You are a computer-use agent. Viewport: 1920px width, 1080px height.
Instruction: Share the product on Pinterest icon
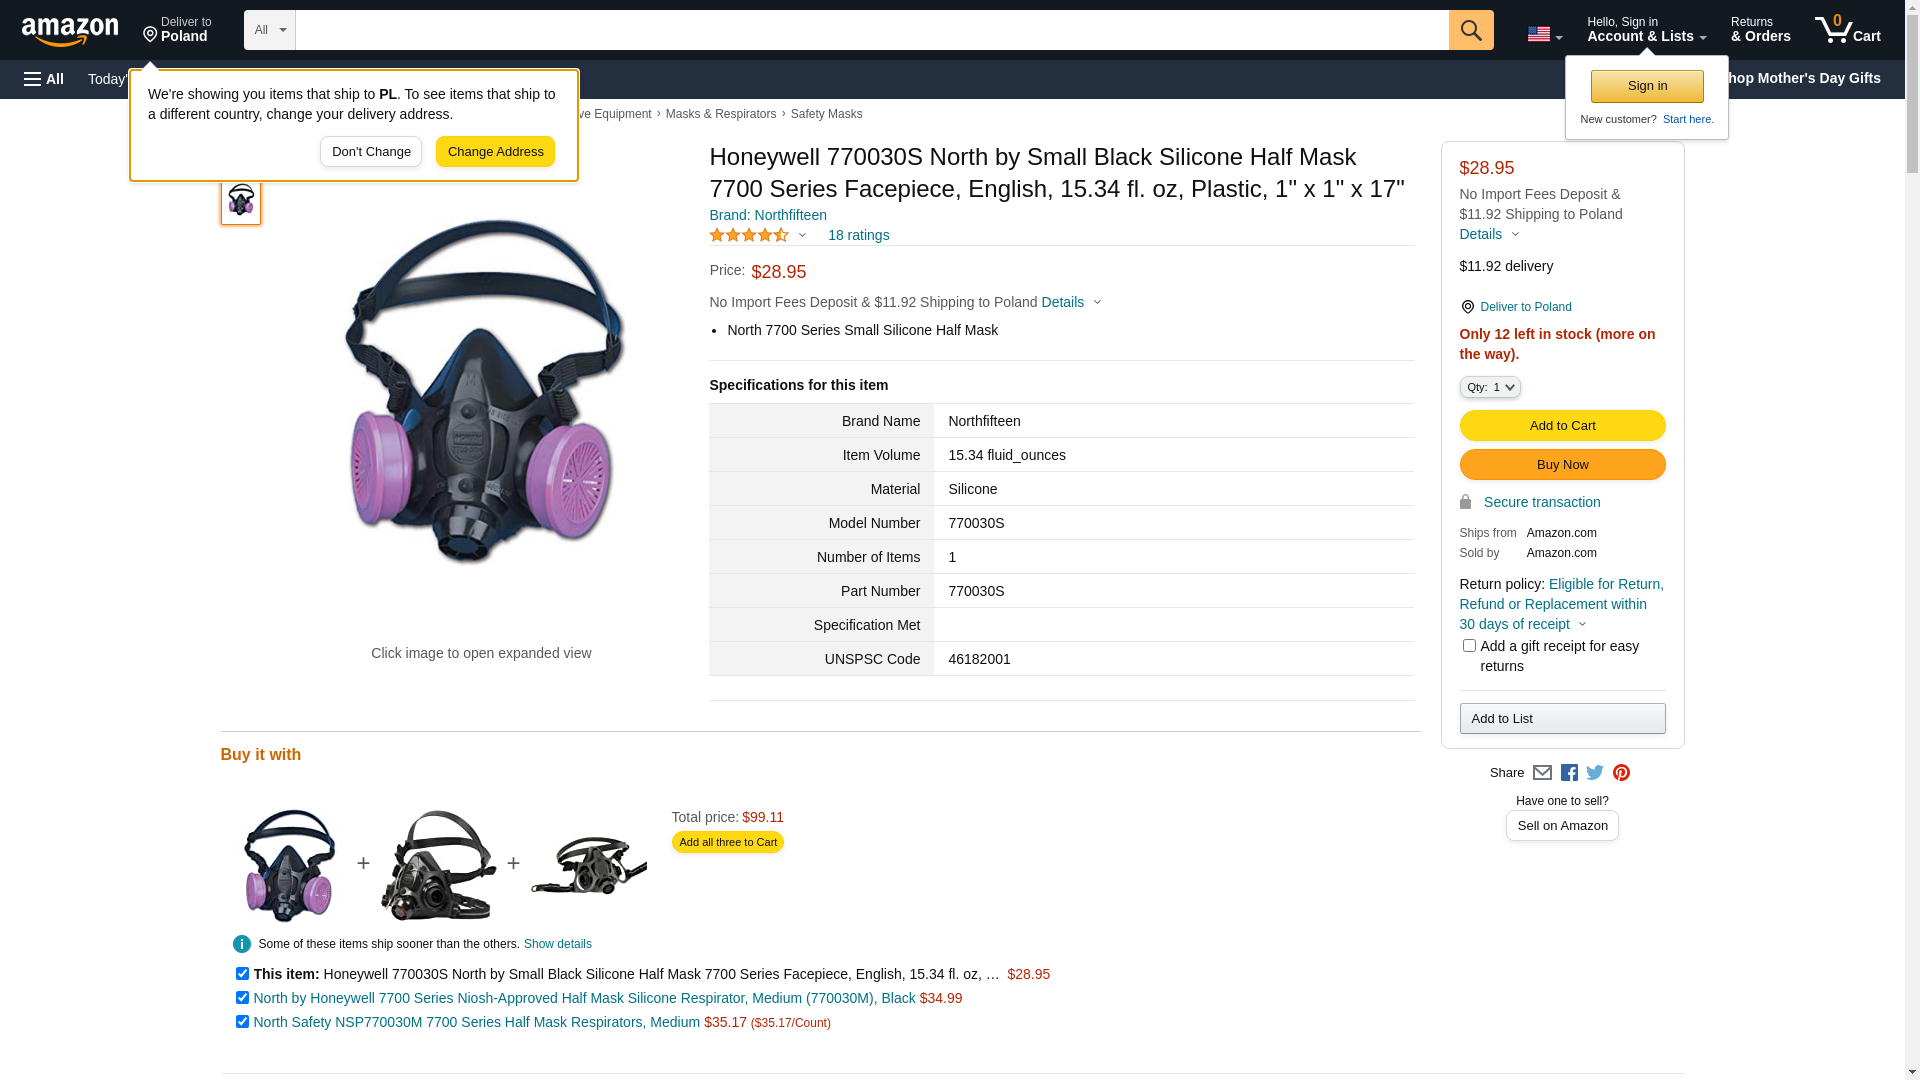(x=1621, y=773)
